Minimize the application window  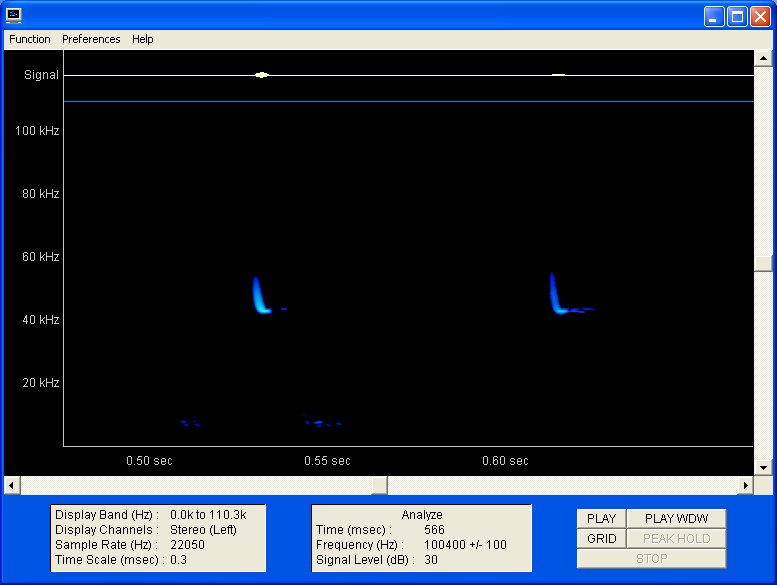[x=714, y=16]
